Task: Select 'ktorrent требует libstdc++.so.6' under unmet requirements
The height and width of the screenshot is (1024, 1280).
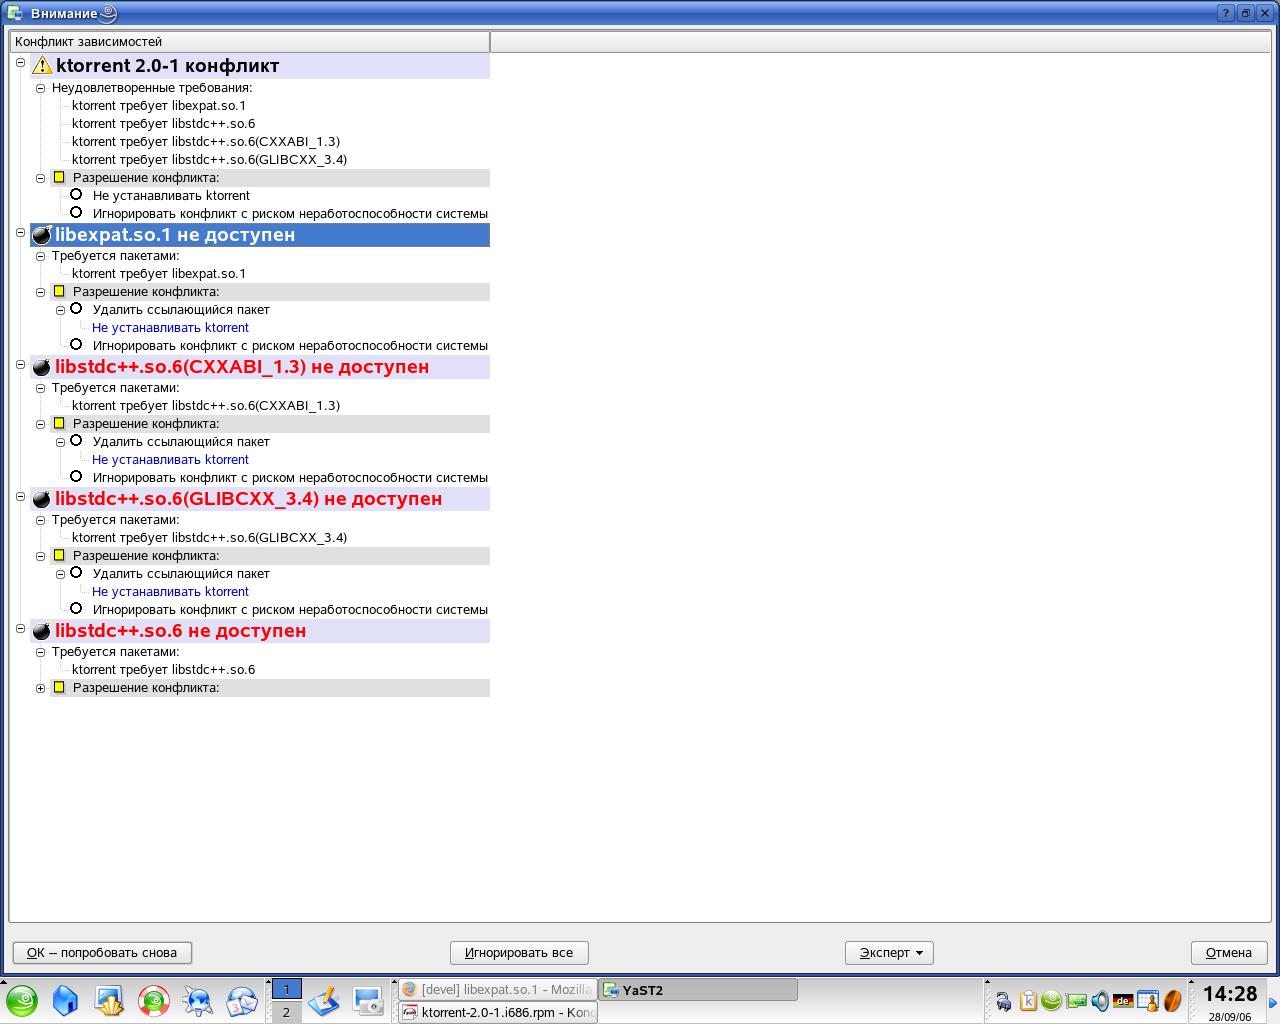Action: [163, 124]
